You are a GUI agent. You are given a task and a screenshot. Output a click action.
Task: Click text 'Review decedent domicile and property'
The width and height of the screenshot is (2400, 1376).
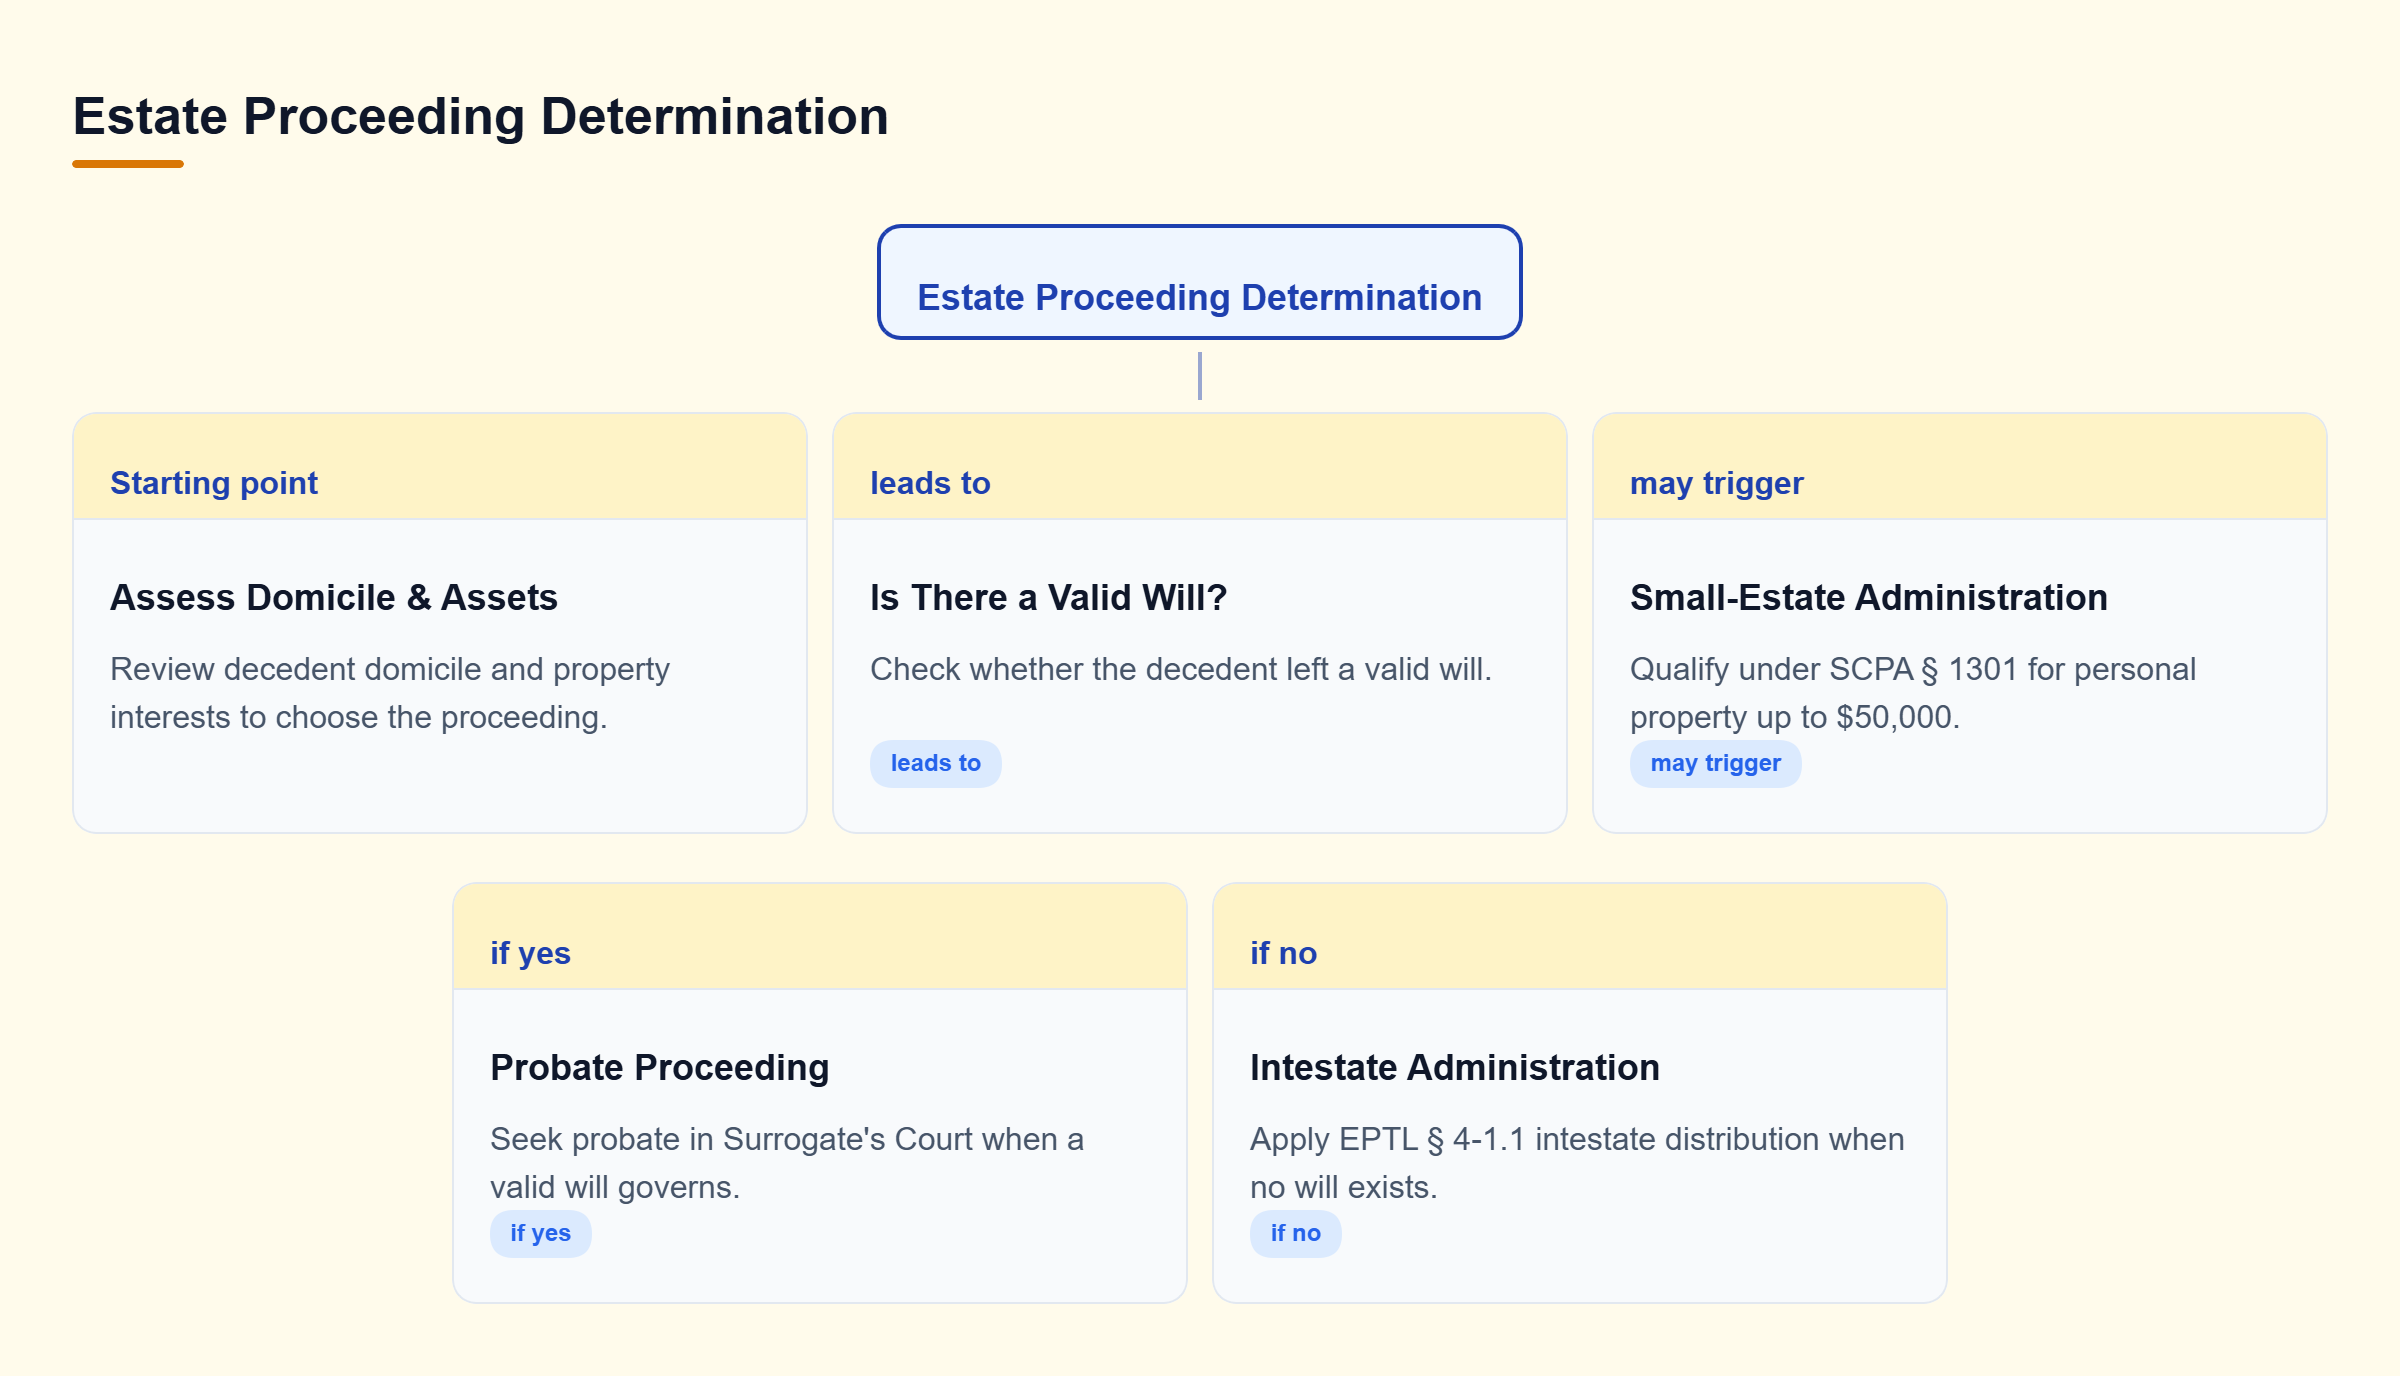pos(390,669)
